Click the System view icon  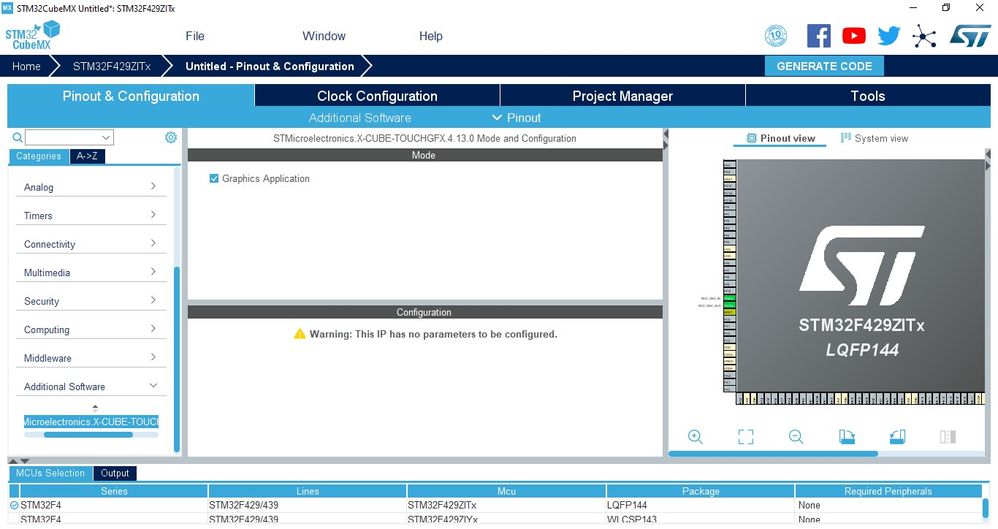[x=846, y=138]
